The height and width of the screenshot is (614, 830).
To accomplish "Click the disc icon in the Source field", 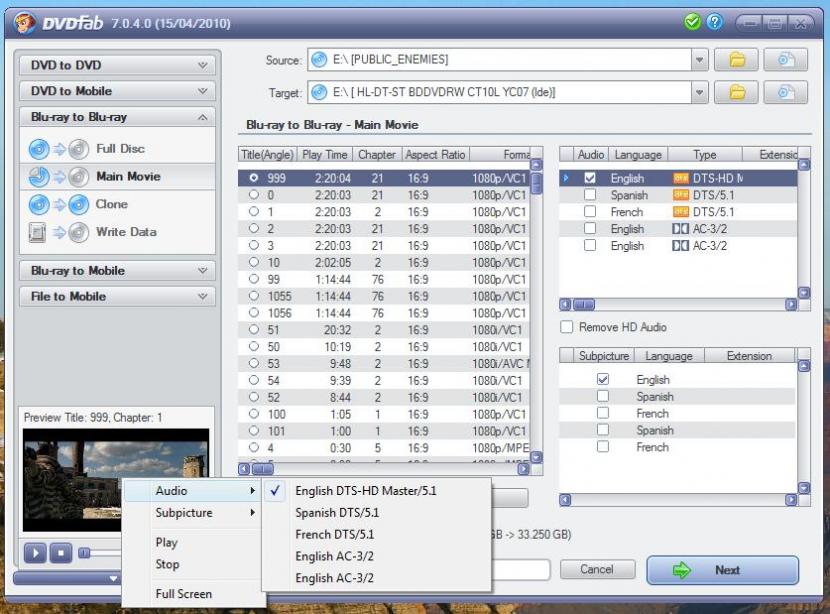I will (319, 60).
